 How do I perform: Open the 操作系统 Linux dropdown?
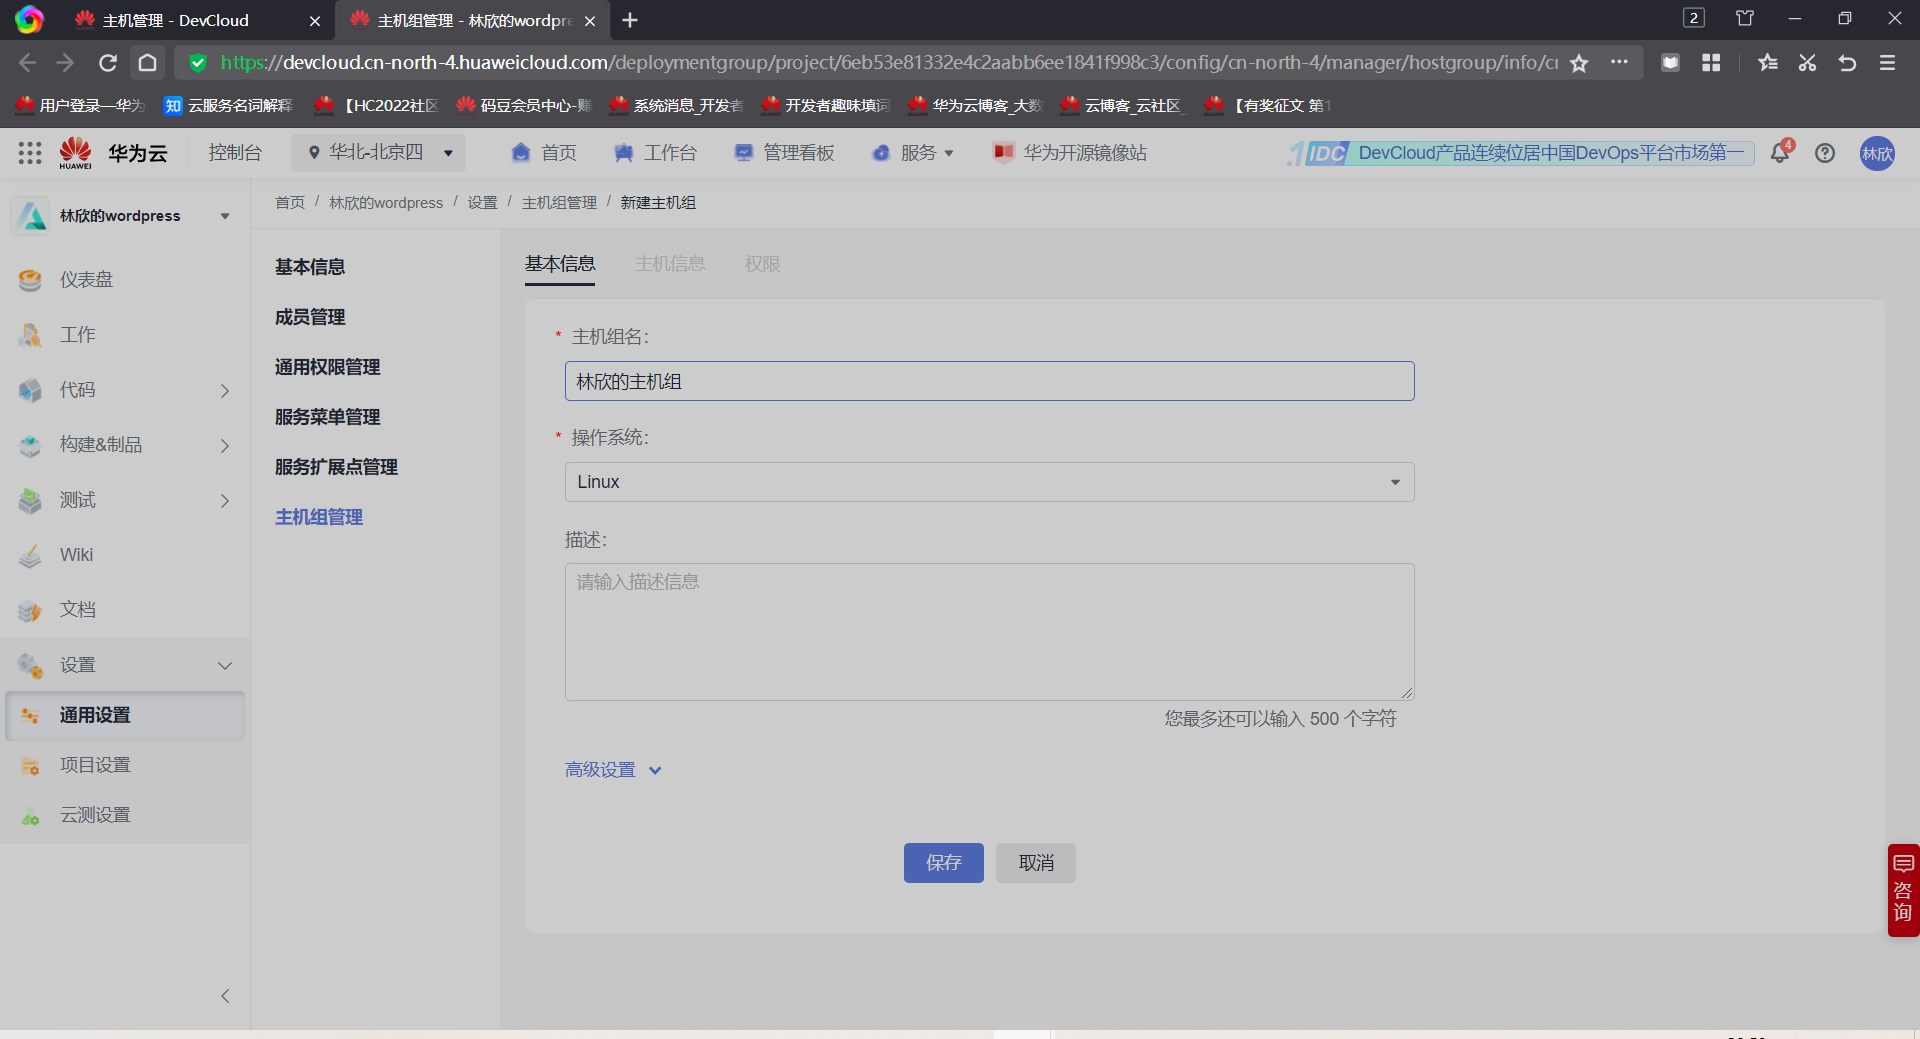989,482
